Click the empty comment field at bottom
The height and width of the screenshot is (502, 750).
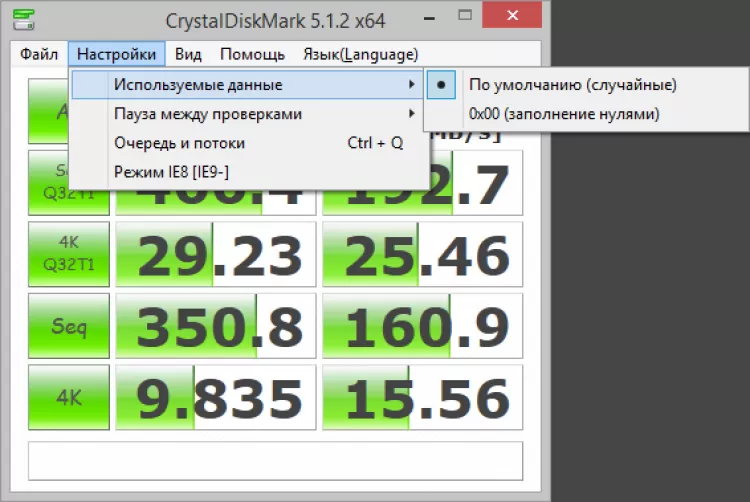click(x=276, y=461)
